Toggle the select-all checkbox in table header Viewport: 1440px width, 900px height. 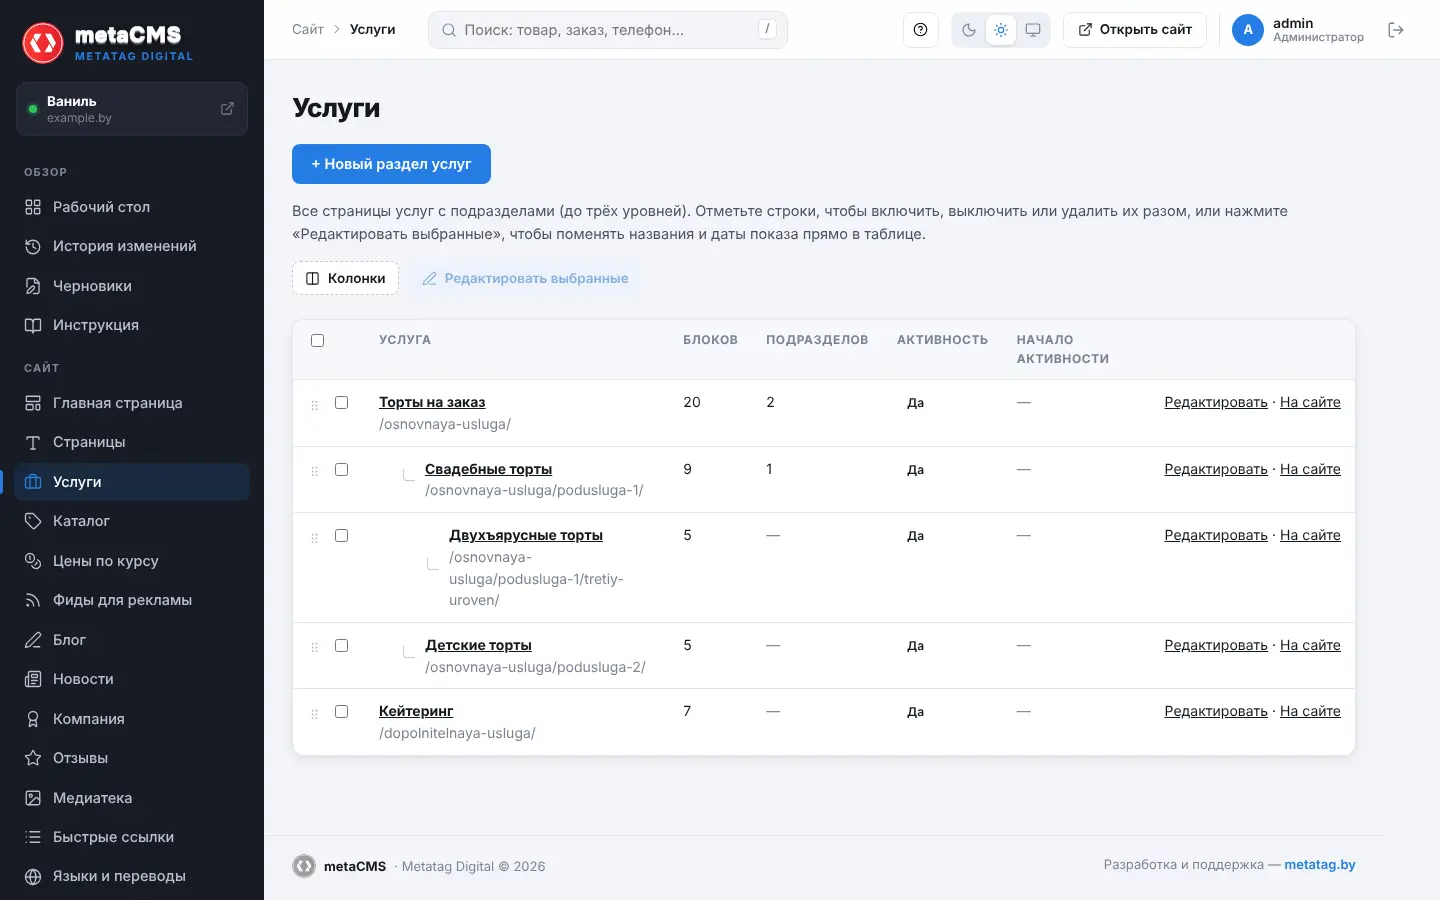tap(318, 341)
